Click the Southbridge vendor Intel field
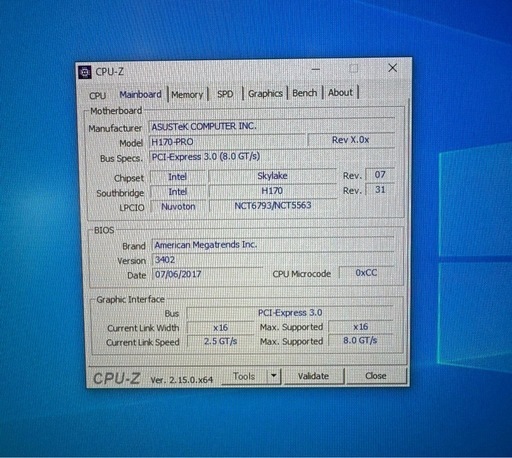The width and height of the screenshot is (512, 458). [x=178, y=192]
